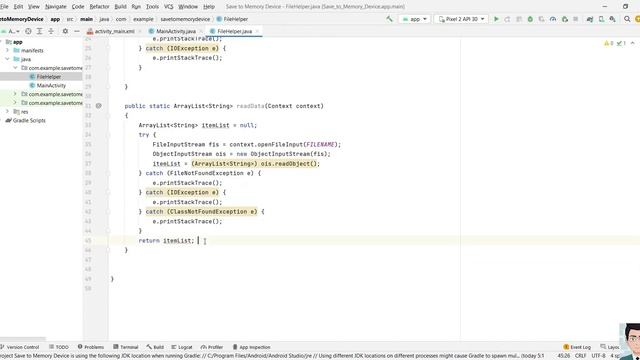Open Project panel gear options

65,31
